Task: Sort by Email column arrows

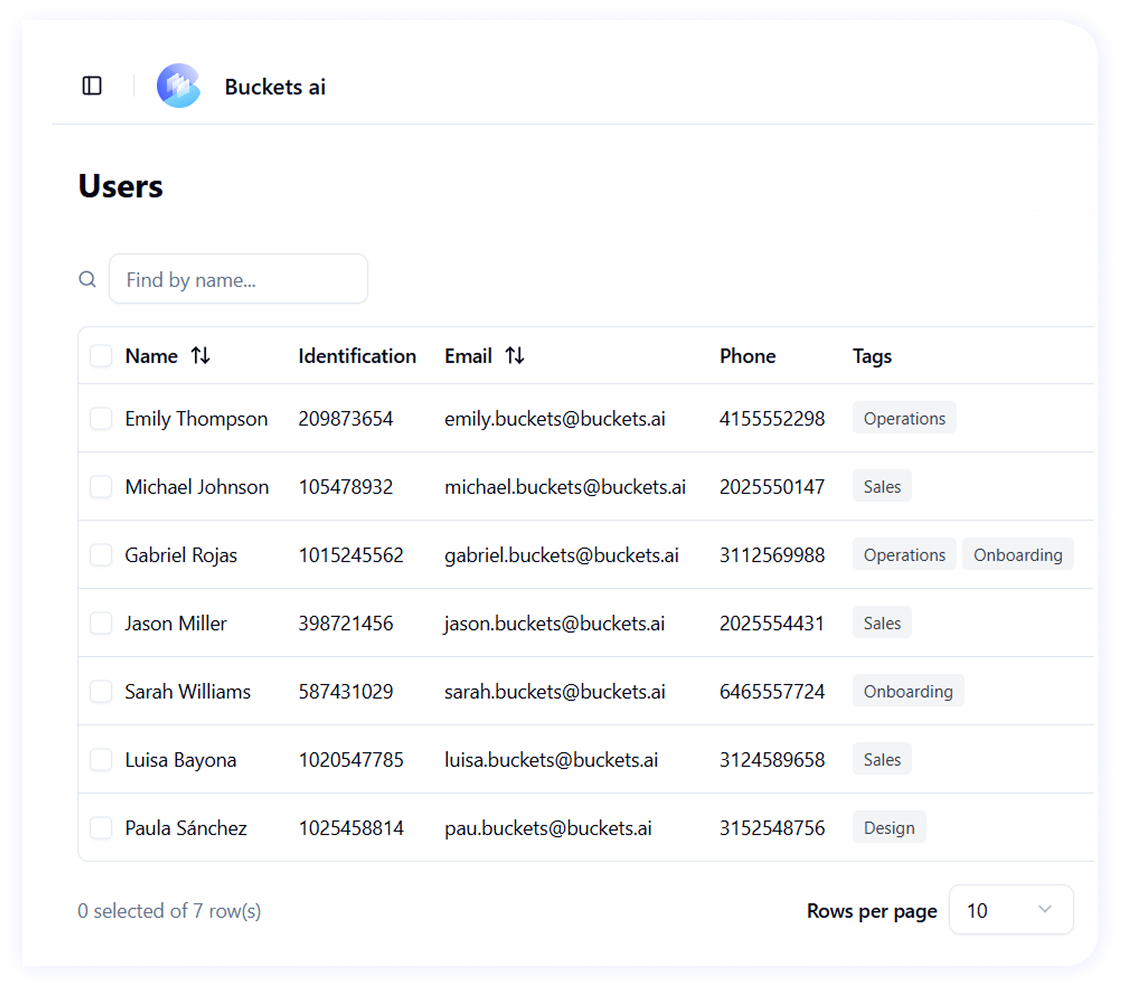Action: click(515, 356)
